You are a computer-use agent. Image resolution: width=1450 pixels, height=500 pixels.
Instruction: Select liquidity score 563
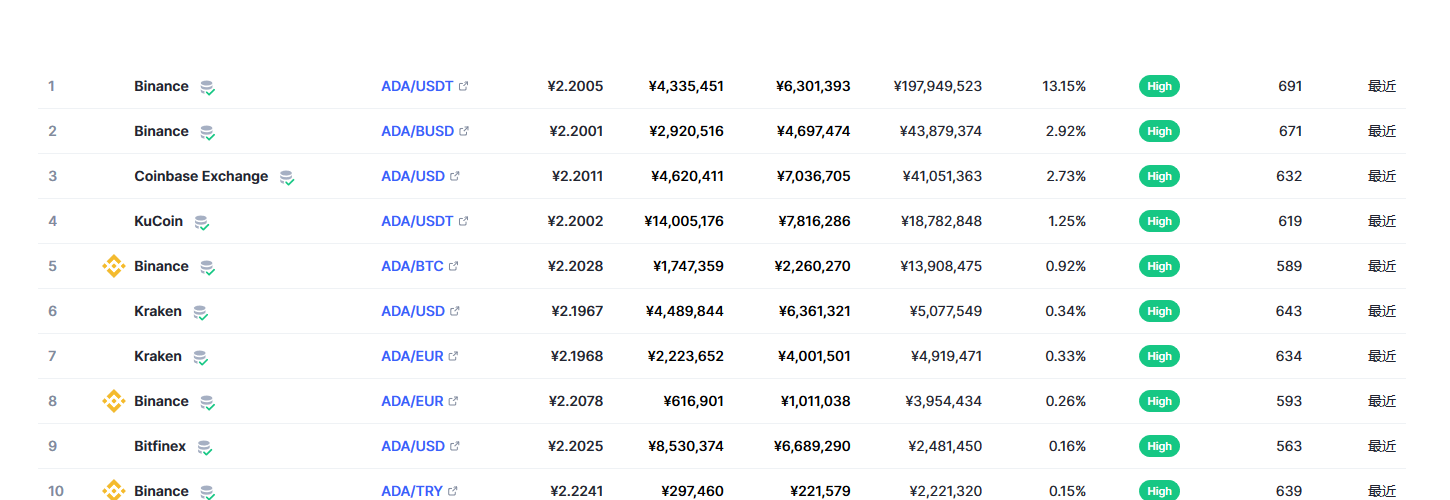(1289, 446)
